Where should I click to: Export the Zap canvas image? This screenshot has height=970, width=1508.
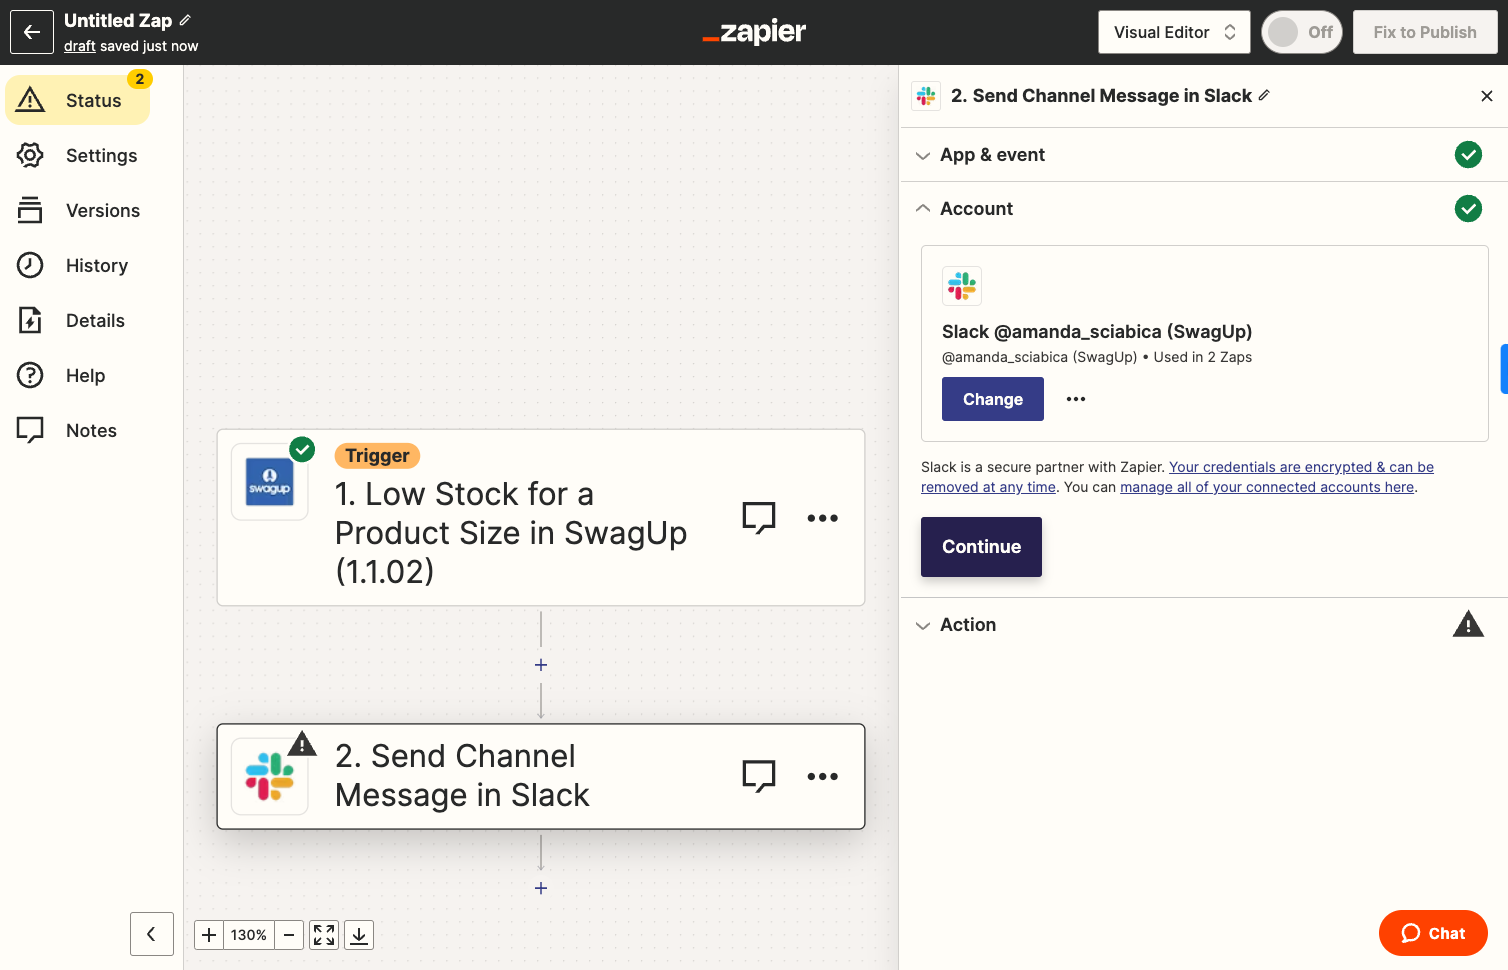coord(359,935)
